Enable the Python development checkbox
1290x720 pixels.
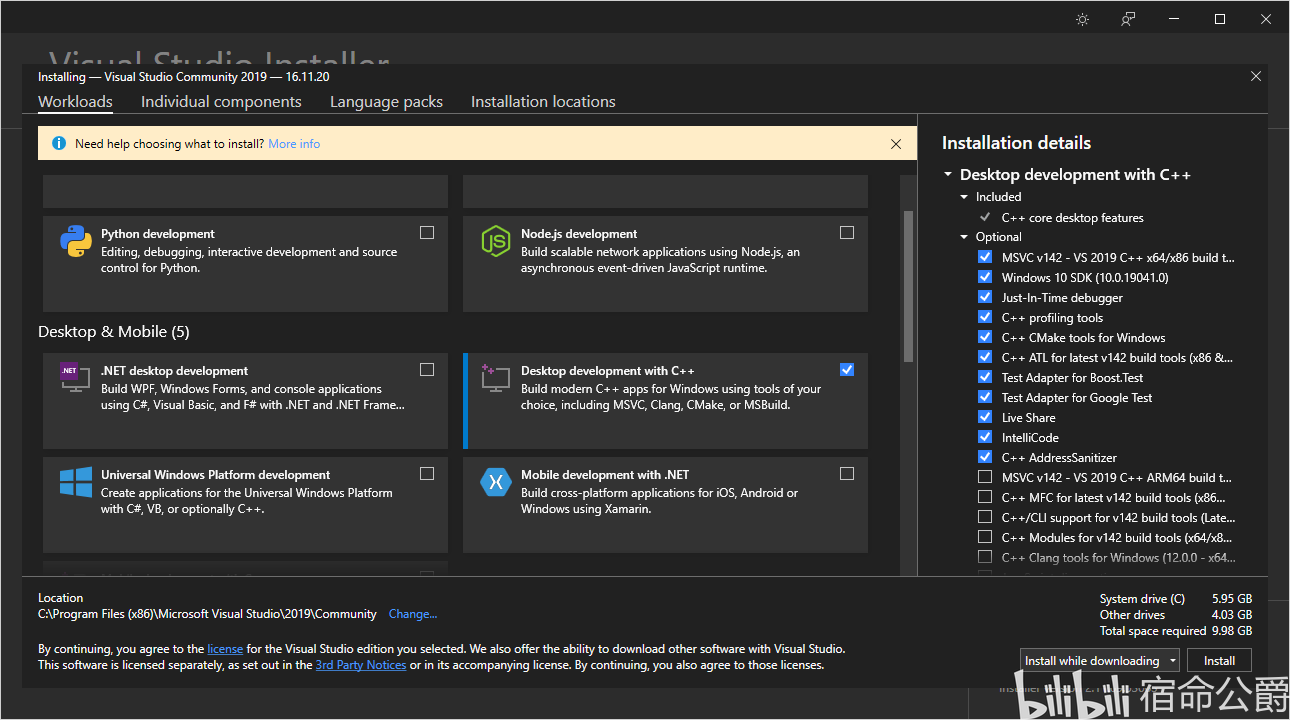click(427, 233)
